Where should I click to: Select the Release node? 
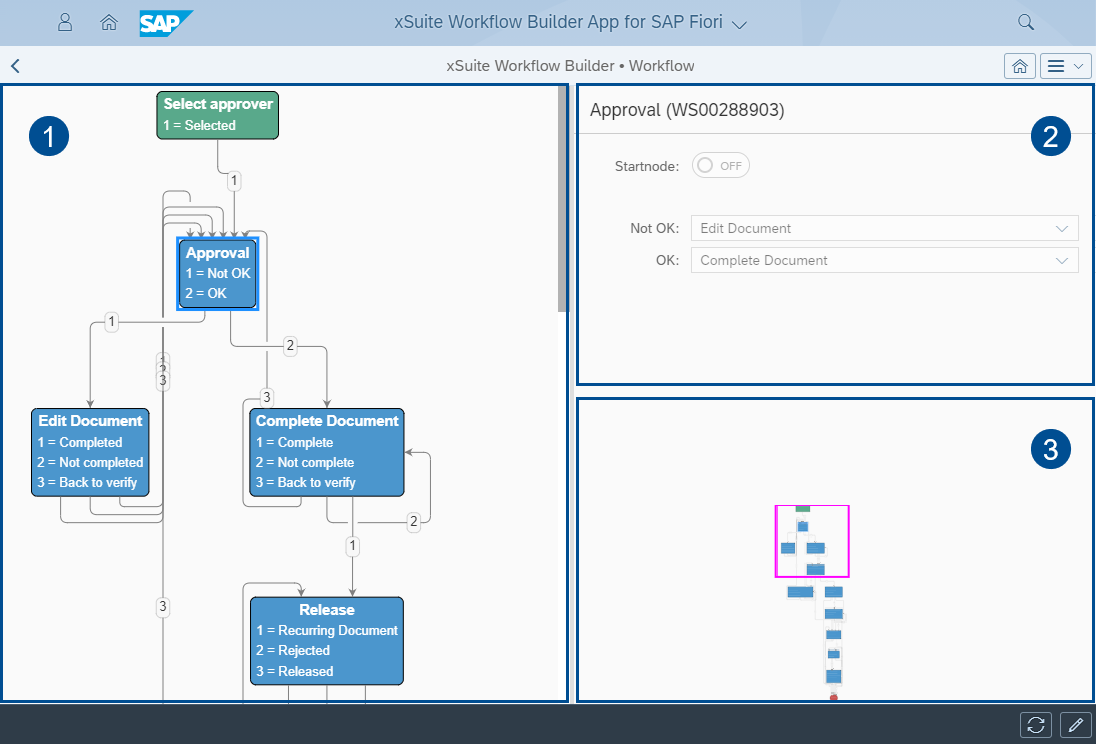coord(326,640)
